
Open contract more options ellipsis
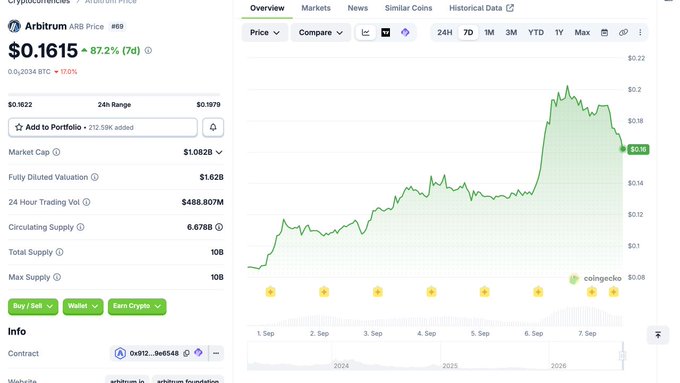pos(216,354)
